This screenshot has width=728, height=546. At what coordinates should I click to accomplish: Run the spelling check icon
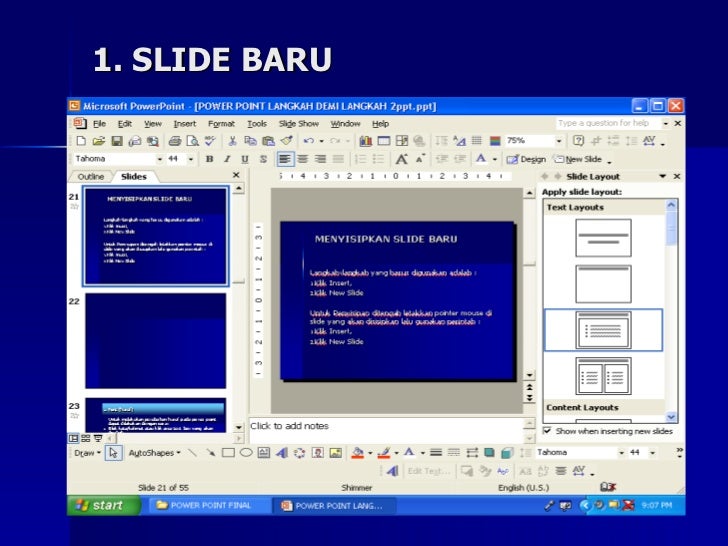tap(210, 141)
